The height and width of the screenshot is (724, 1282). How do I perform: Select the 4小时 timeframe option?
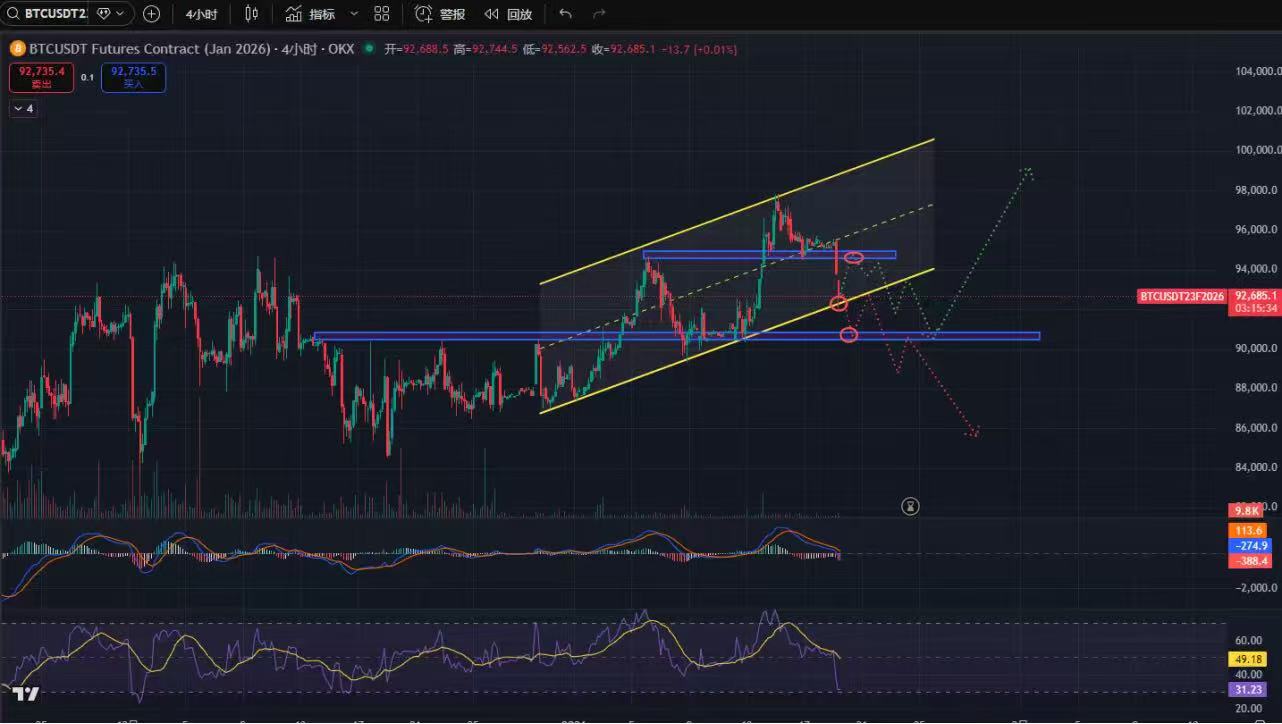[x=201, y=14]
